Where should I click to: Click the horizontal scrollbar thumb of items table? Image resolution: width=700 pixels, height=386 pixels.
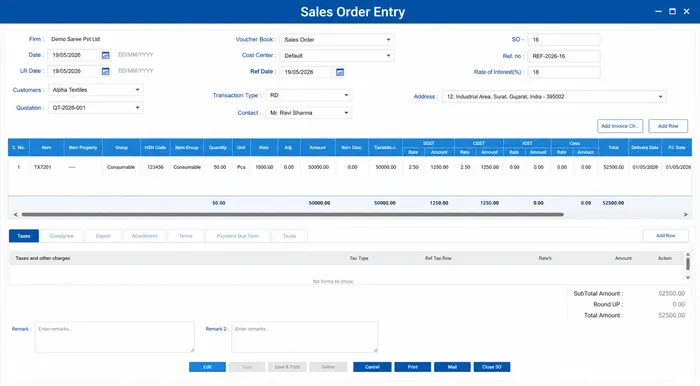292,215
